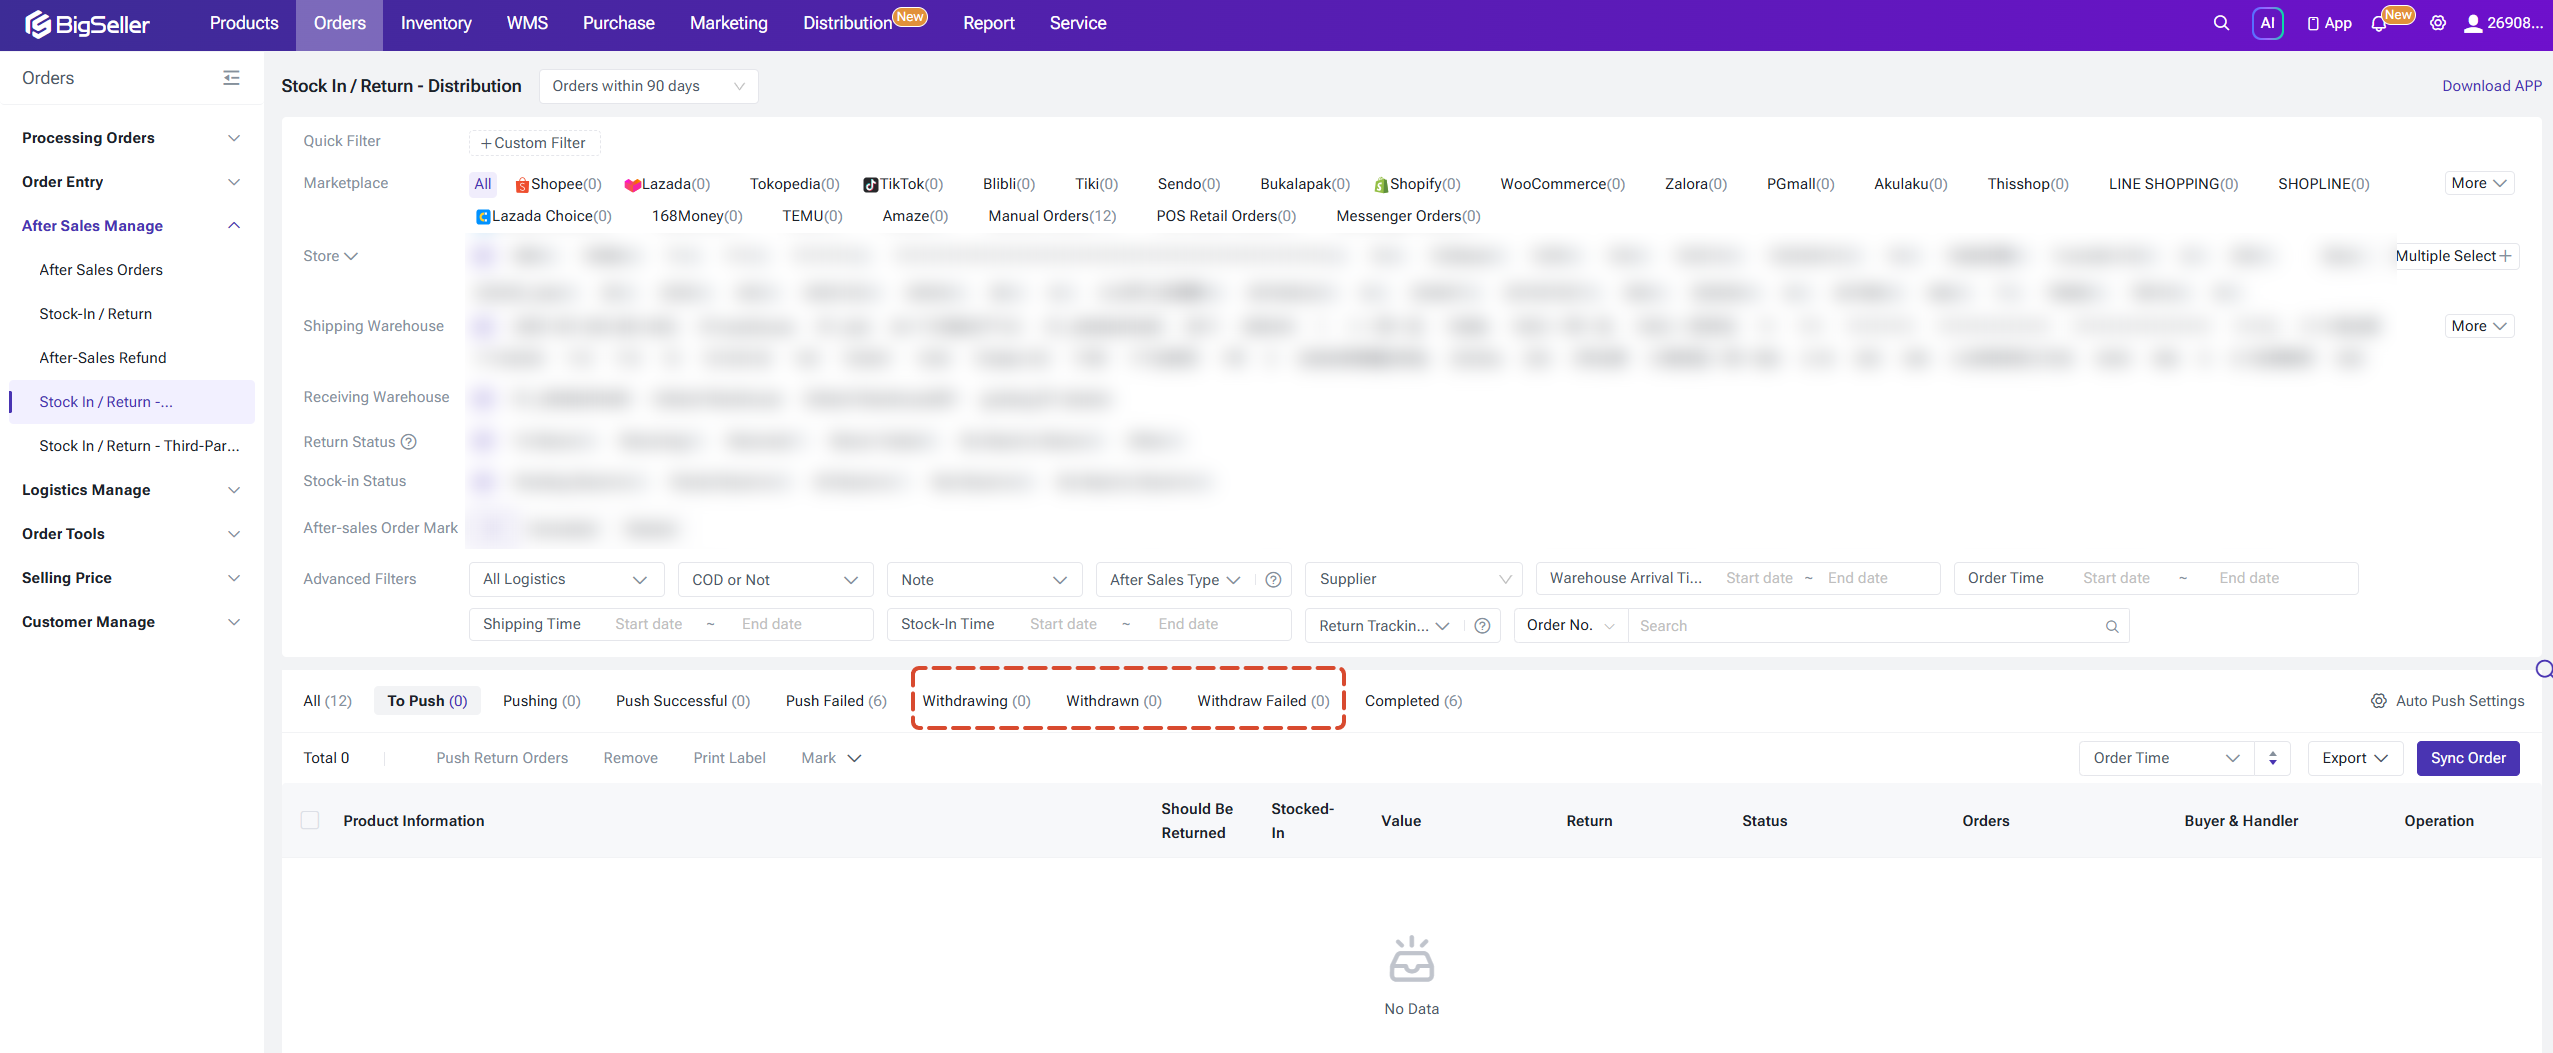
Task: Open the Products menu
Action: coord(244,23)
